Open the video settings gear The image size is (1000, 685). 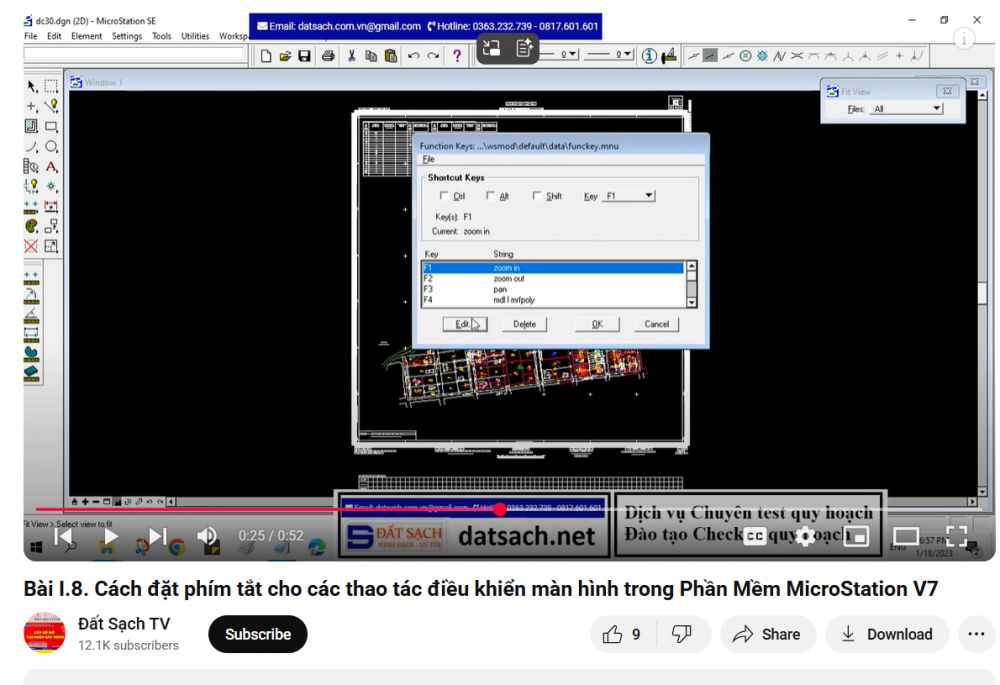pyautogui.click(x=805, y=537)
